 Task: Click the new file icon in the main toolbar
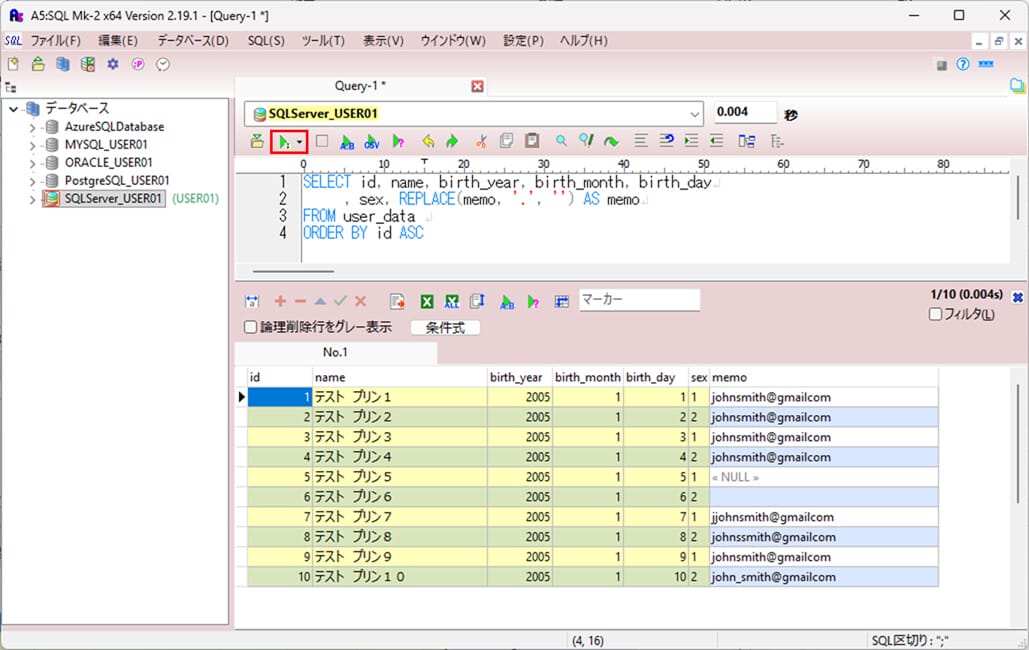13,64
